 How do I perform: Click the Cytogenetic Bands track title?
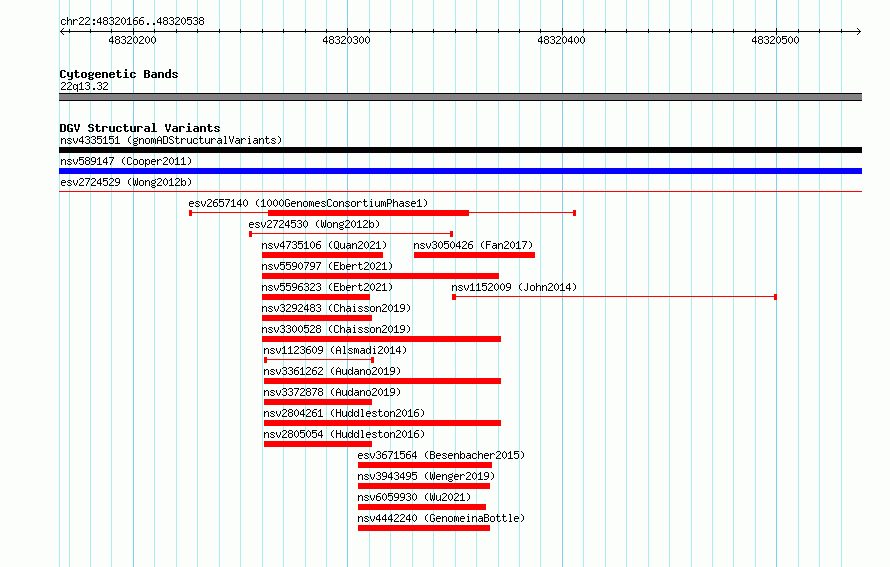(119, 74)
